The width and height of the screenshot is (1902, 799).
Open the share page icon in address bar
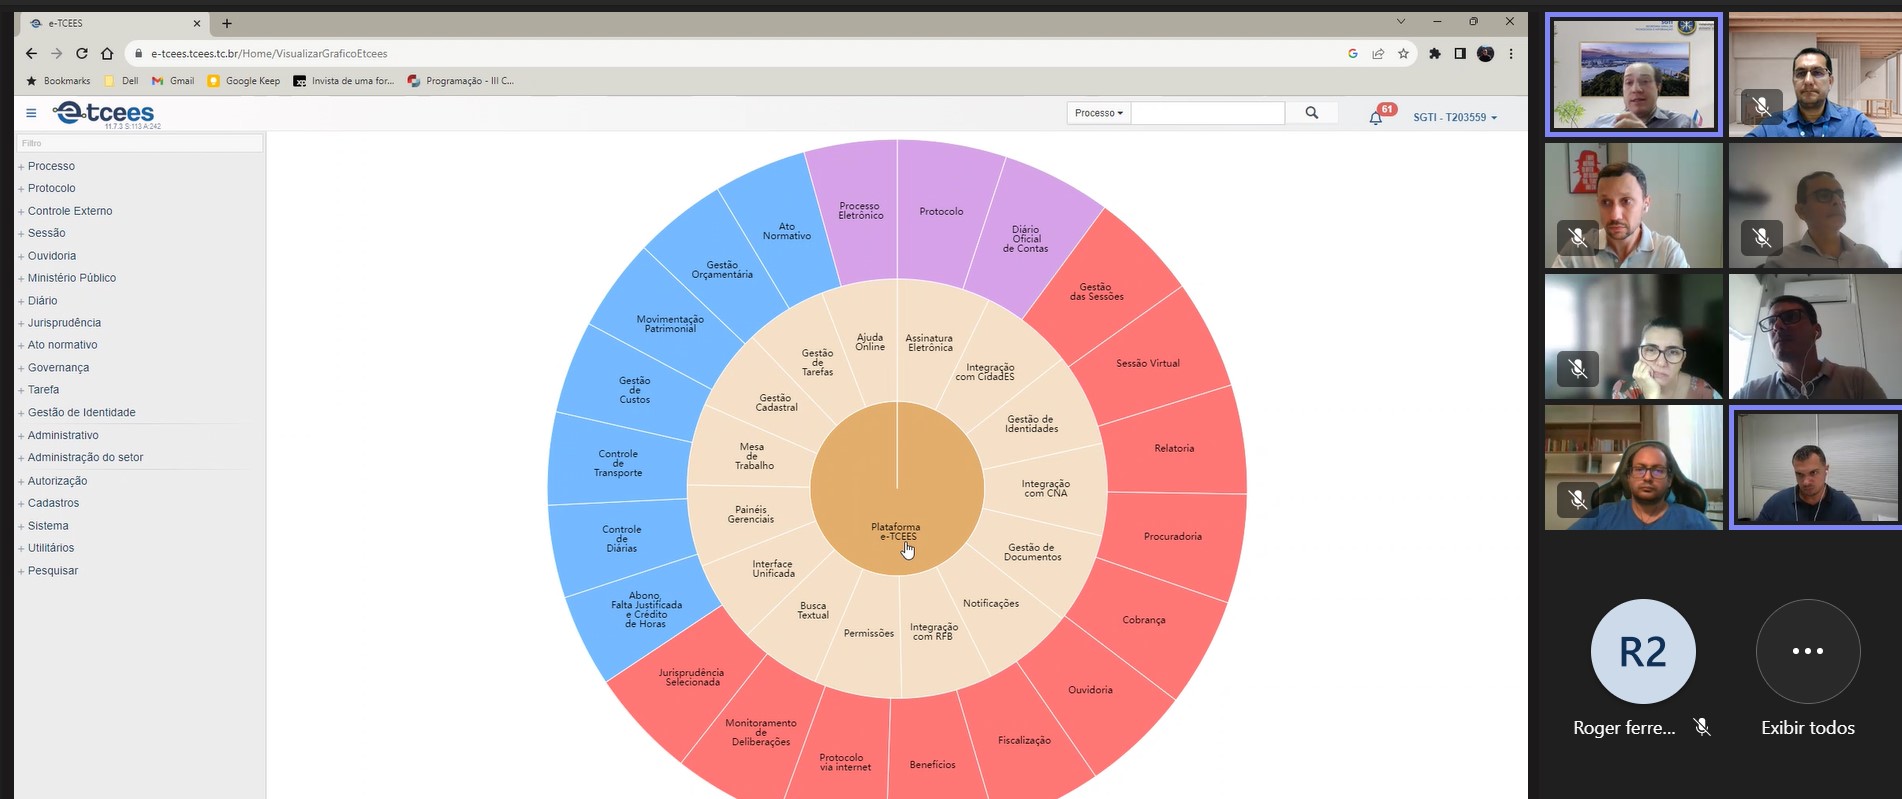point(1378,54)
